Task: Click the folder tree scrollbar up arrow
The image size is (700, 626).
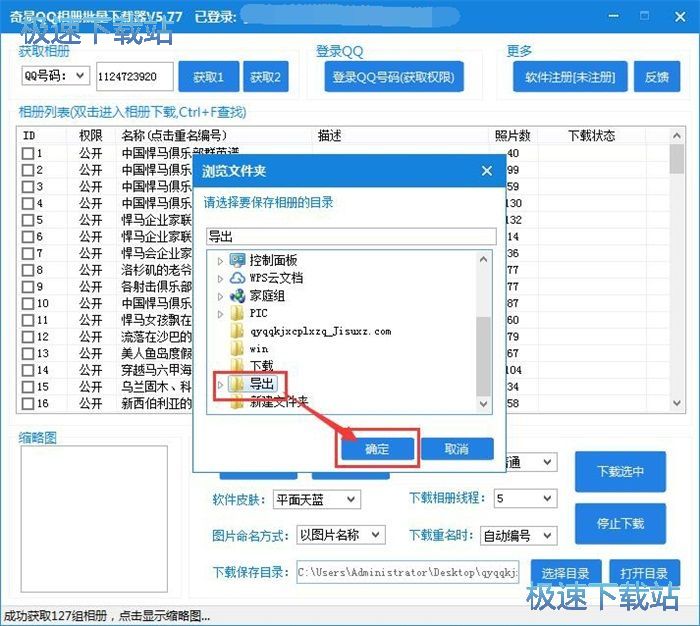Action: [x=483, y=259]
